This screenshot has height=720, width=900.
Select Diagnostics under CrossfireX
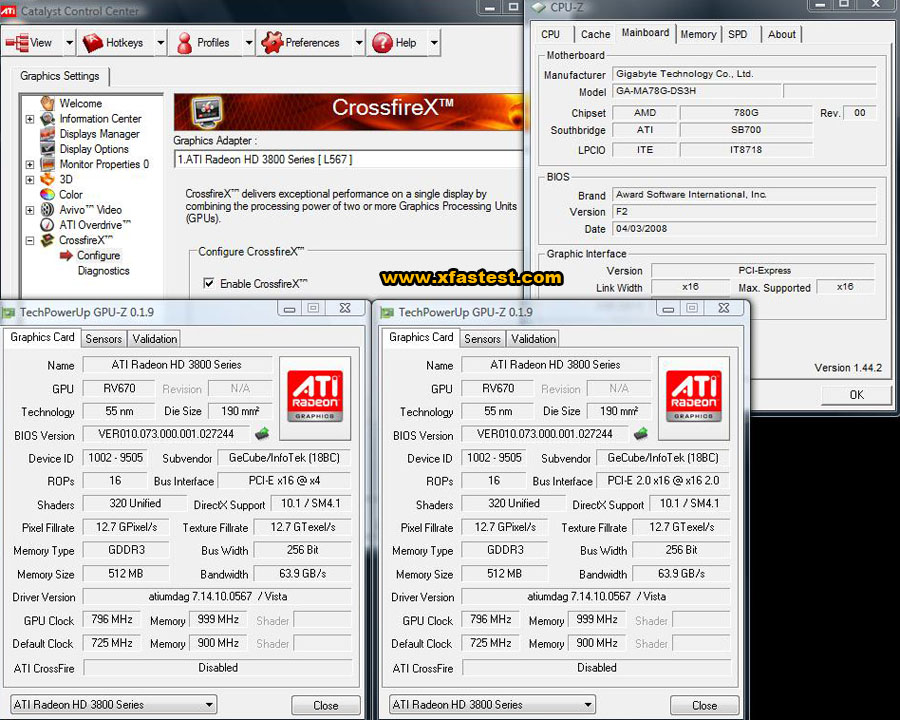(x=104, y=270)
